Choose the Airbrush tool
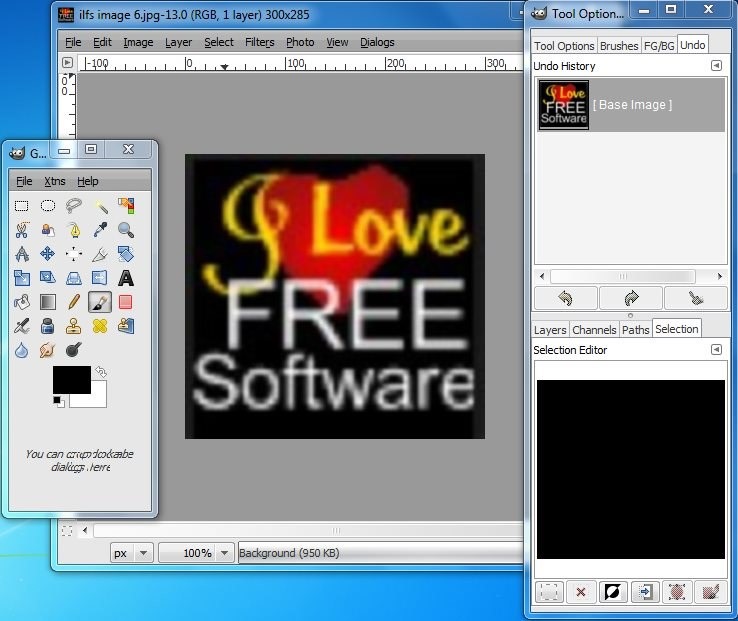The height and width of the screenshot is (621, 738). point(22,326)
